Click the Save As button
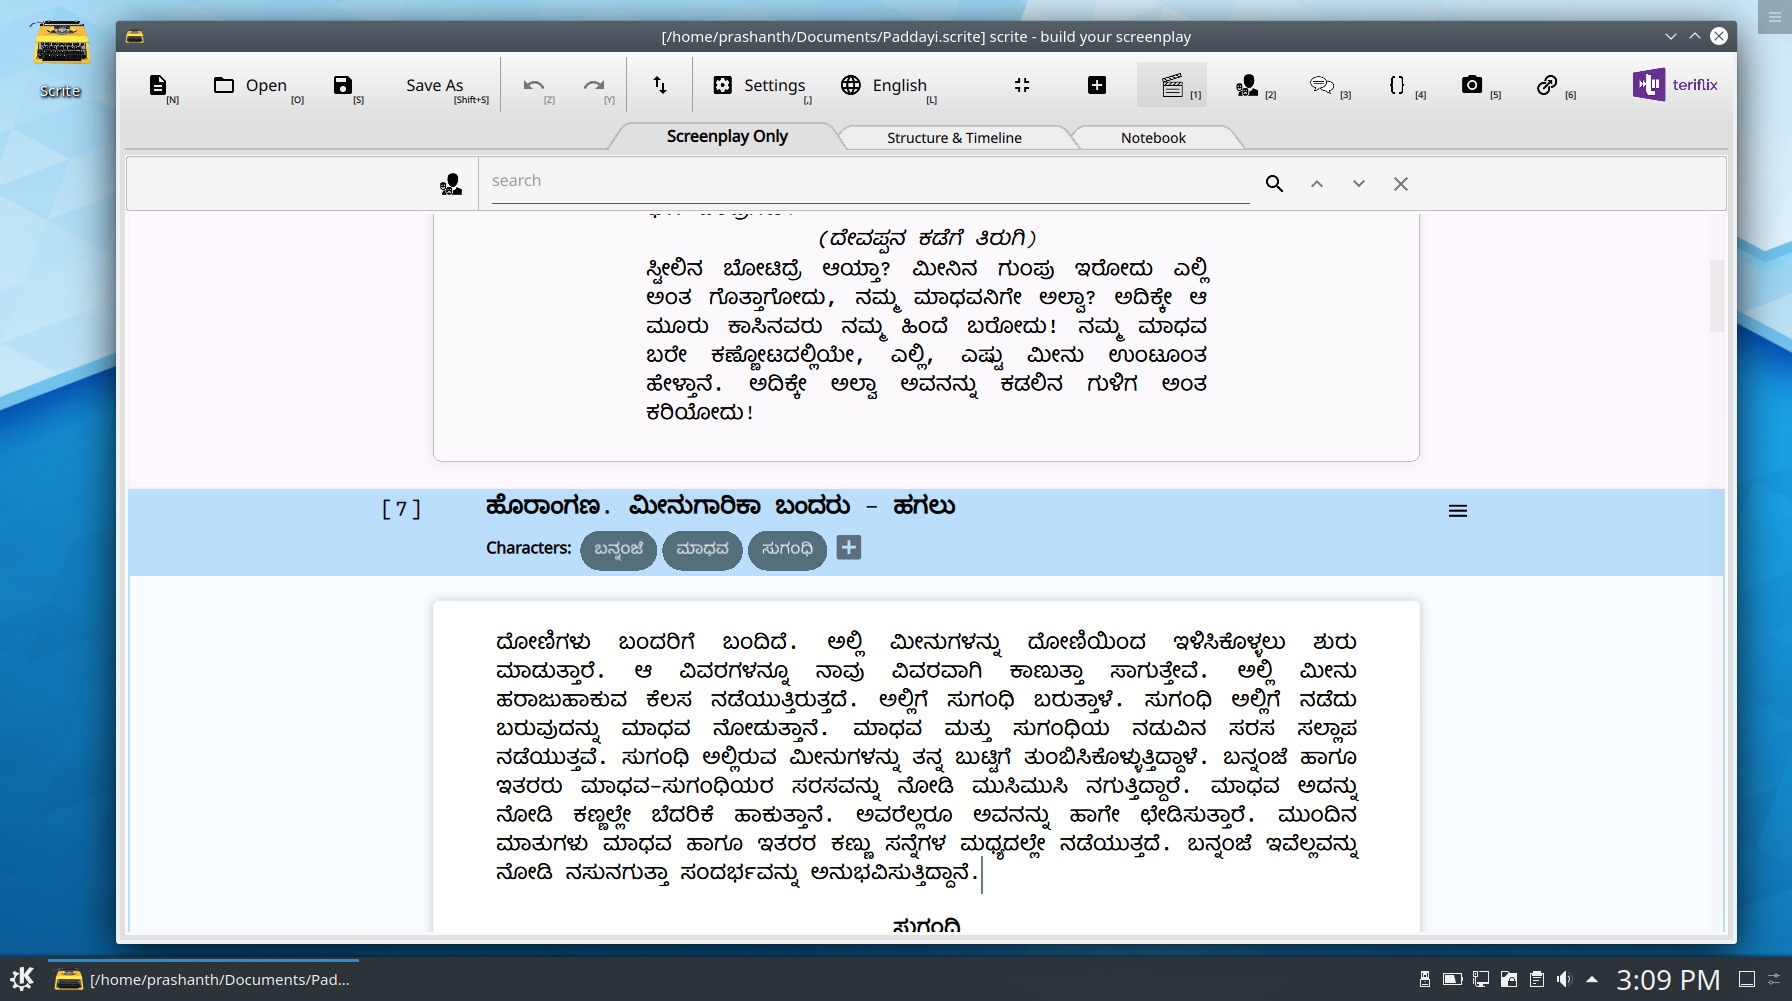Screen dimensions: 1792x1001 point(434,85)
